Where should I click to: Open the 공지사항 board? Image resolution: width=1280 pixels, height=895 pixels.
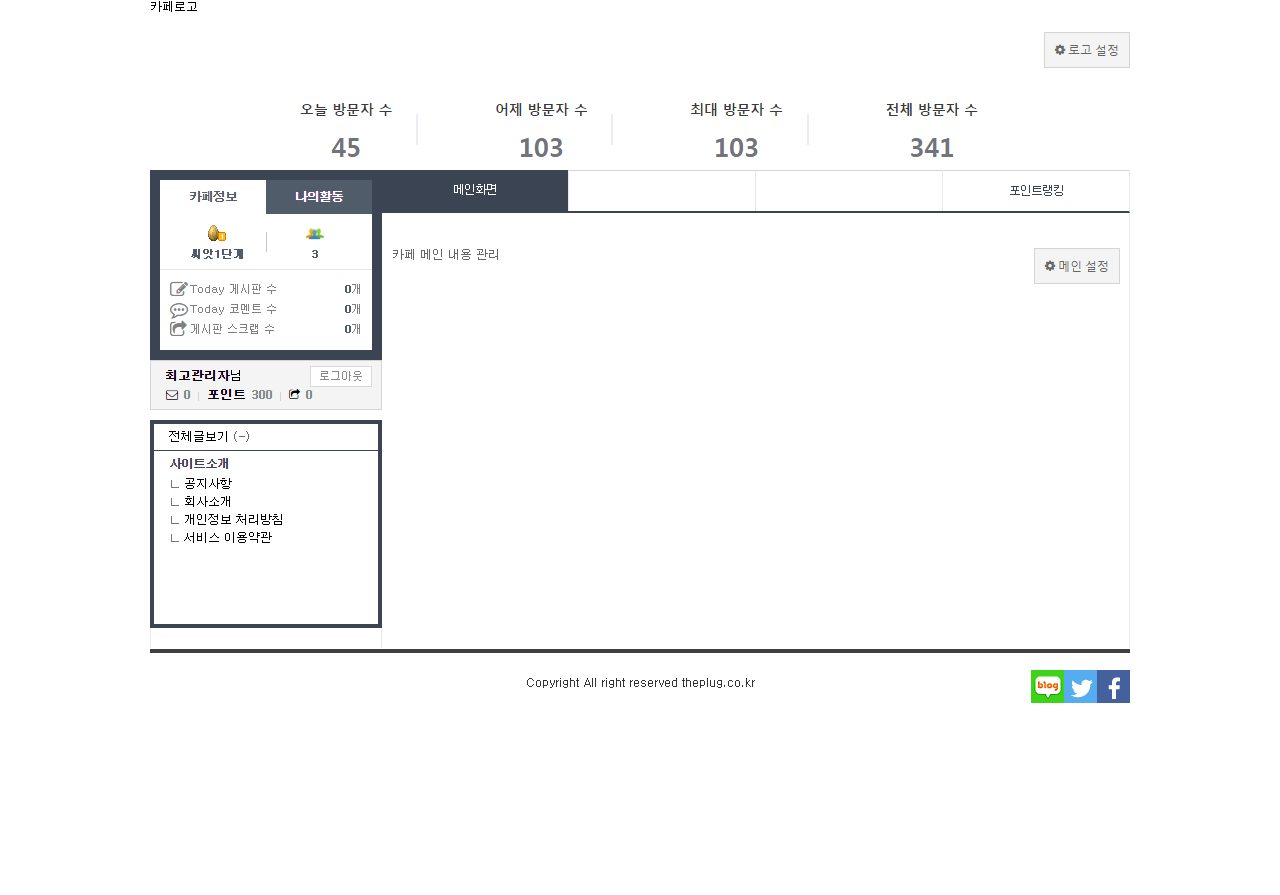click(x=207, y=484)
